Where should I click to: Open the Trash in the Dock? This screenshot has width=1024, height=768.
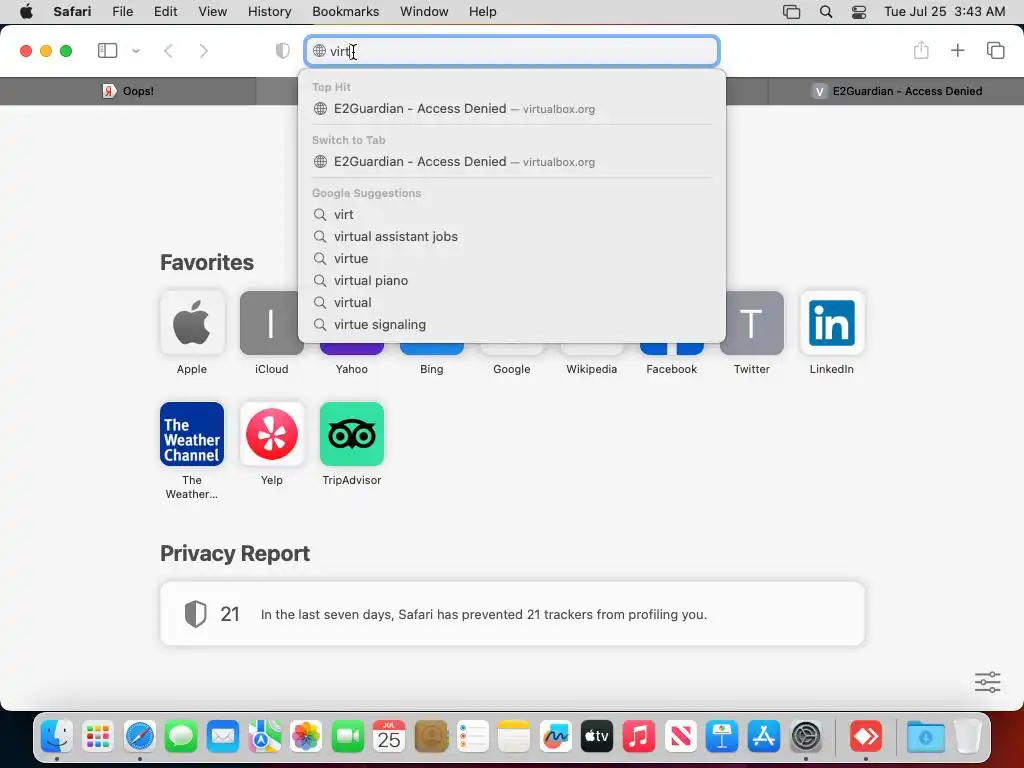pyautogui.click(x=968, y=737)
